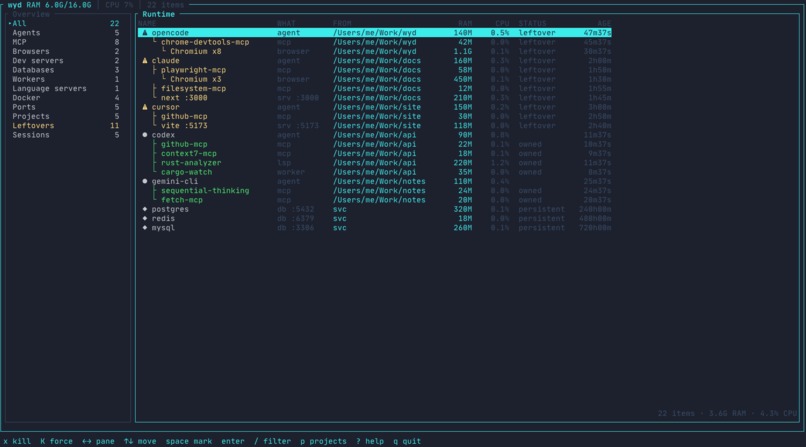Screen dimensions: 806x447
Task: Click the diamond marker beside mysql
Action: 145,228
